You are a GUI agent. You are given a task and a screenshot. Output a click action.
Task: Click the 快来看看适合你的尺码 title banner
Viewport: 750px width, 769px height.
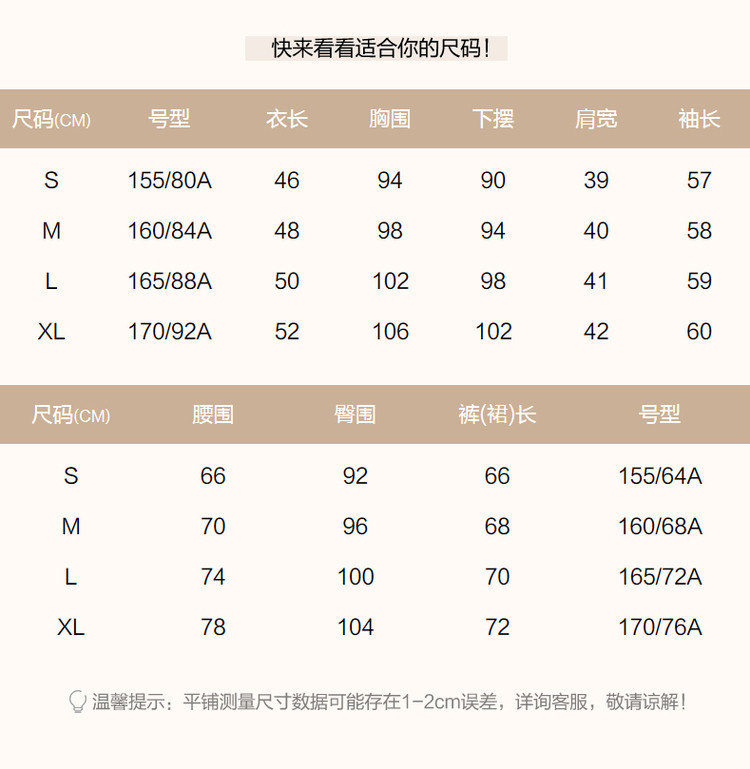point(376,48)
